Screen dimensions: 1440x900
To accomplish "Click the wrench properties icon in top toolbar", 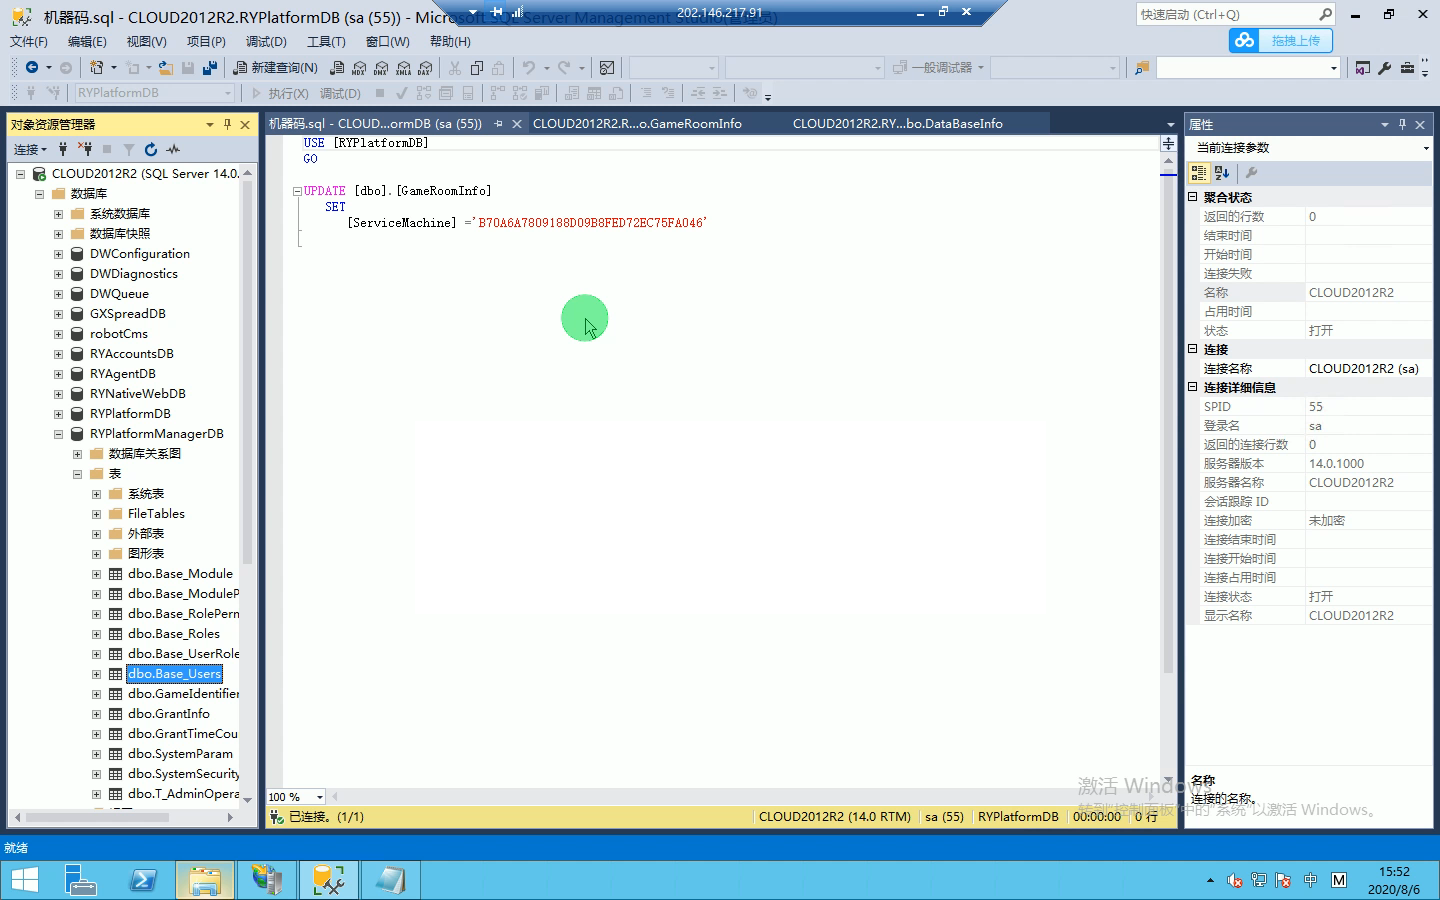I will (1385, 68).
